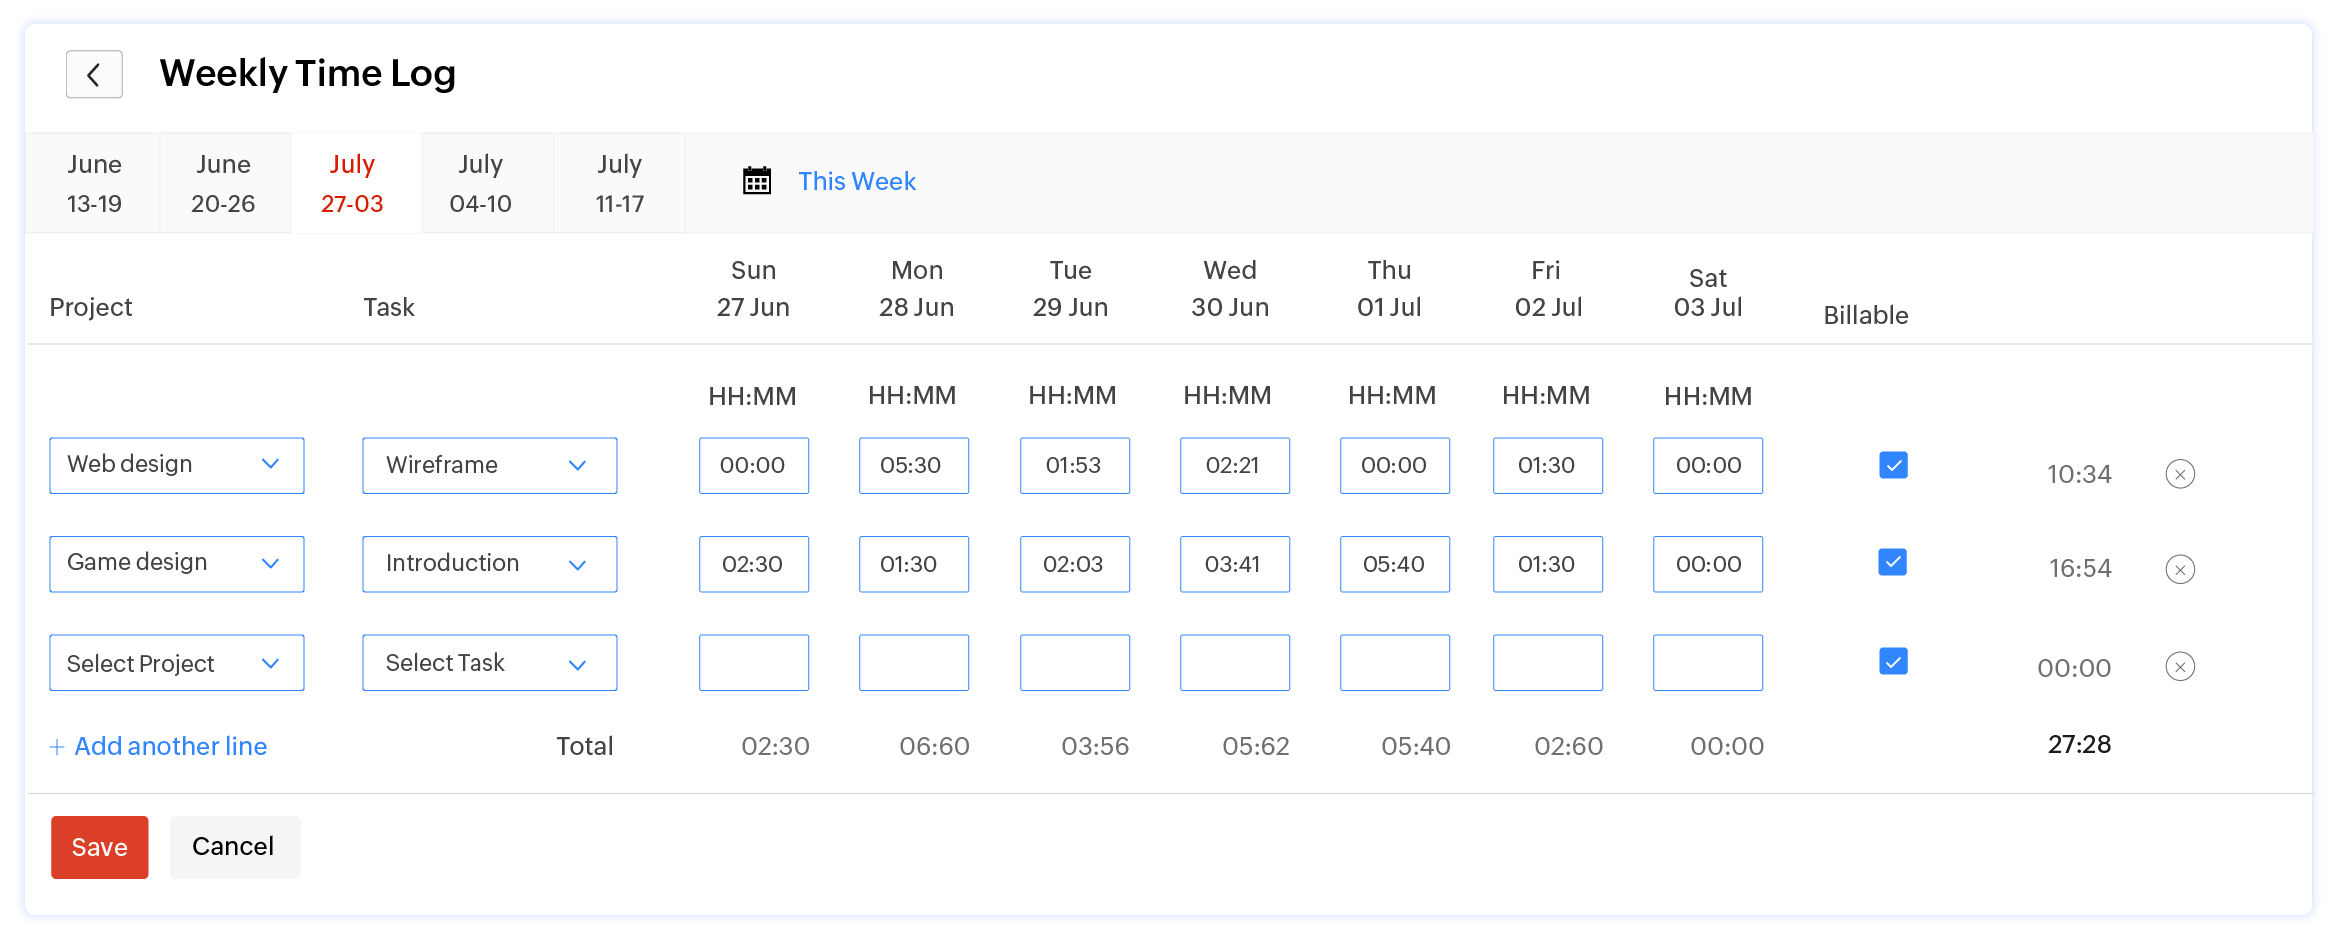The width and height of the screenshot is (2338, 951).
Task: Toggle billable checkbox for Game design
Action: click(x=1893, y=562)
